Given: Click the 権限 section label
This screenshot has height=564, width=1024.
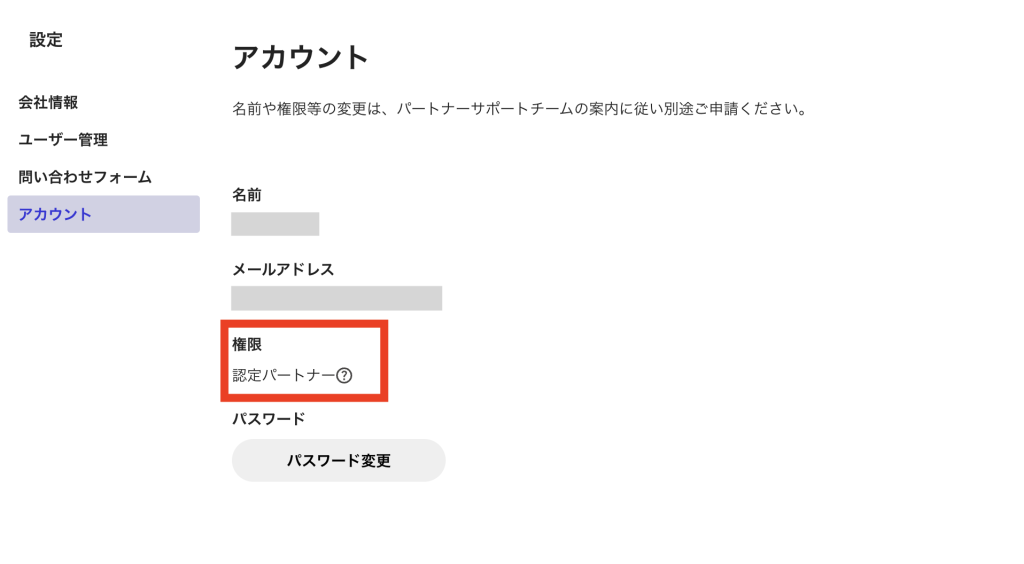Looking at the screenshot, I should pyautogui.click(x=247, y=344).
